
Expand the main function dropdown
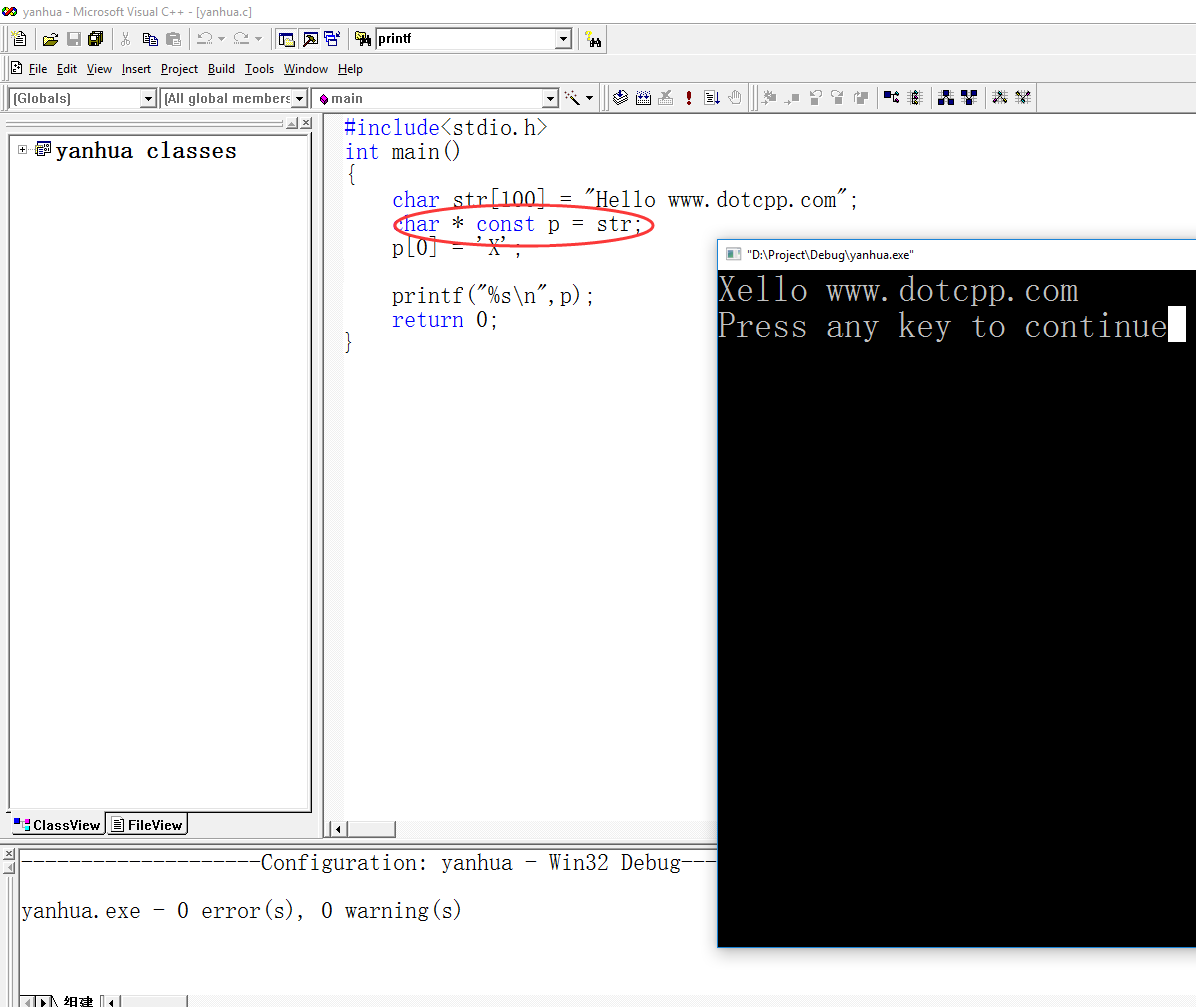point(549,98)
